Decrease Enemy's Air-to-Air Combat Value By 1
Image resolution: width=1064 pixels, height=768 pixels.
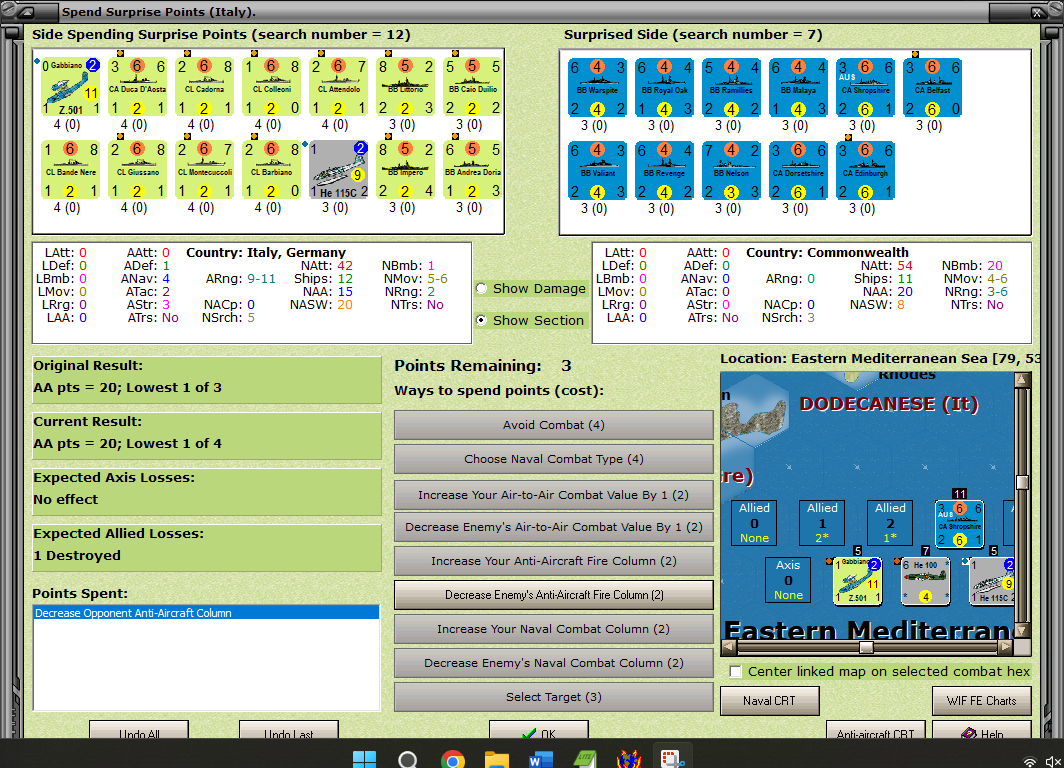554,527
